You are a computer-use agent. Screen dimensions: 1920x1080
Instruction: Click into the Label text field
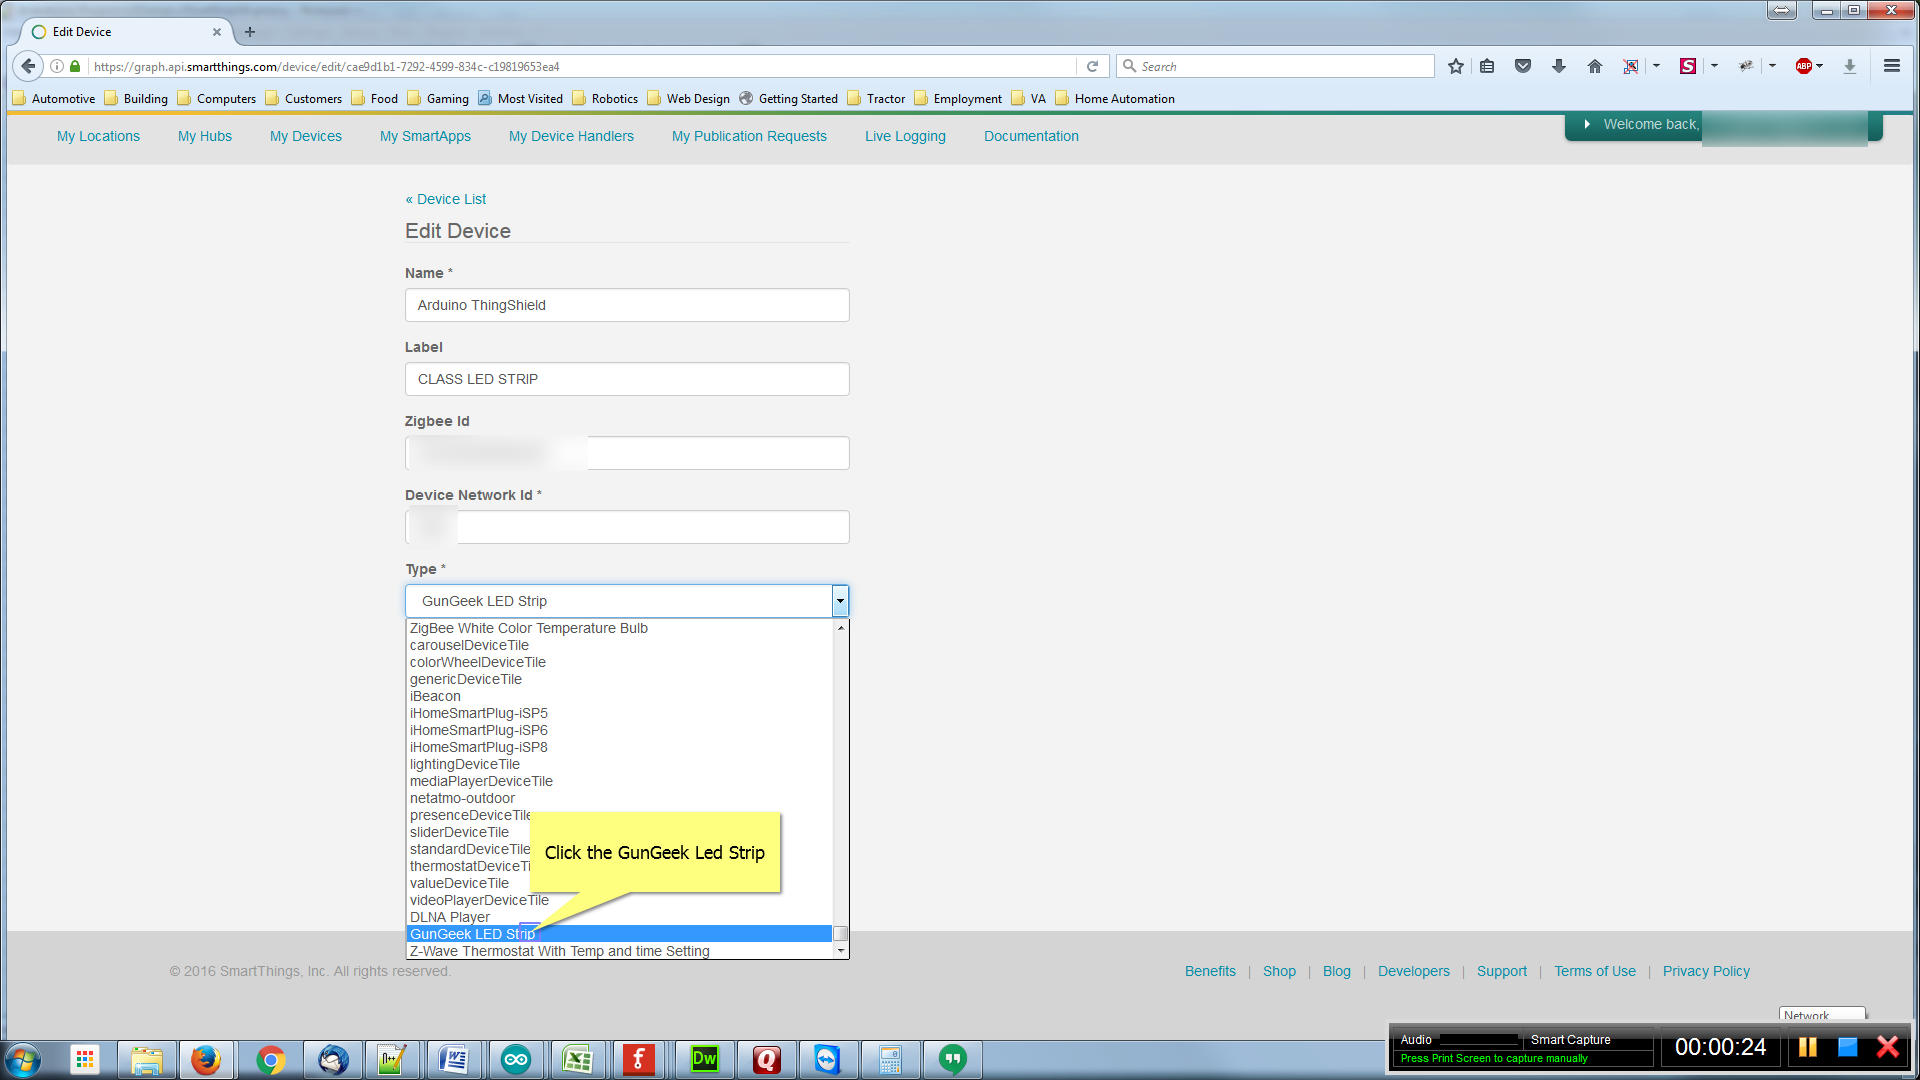coord(627,379)
